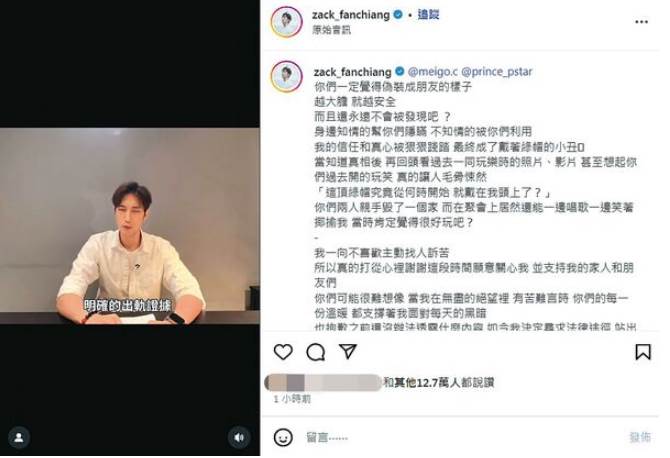Click the zack_fanchiang username in caption
670x458 pixels.
click(353, 72)
